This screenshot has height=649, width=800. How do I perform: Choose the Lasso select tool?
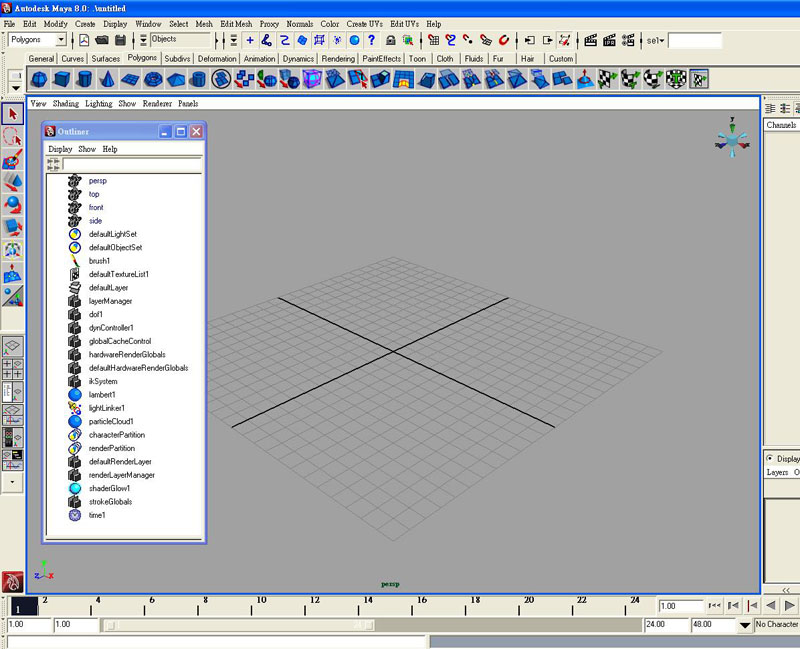click(13, 137)
